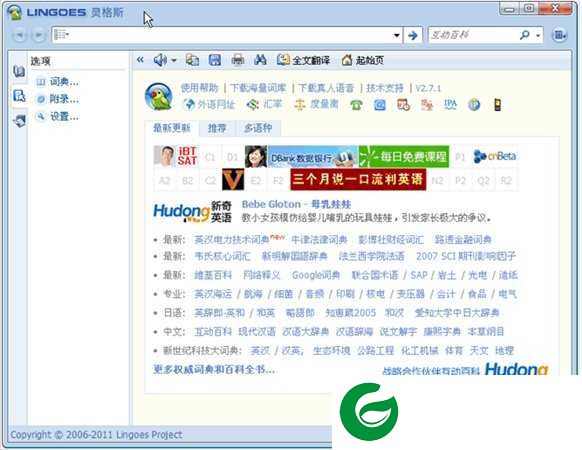Open the 外语网址 appendix
This screenshot has width=582, height=450.
210,105
